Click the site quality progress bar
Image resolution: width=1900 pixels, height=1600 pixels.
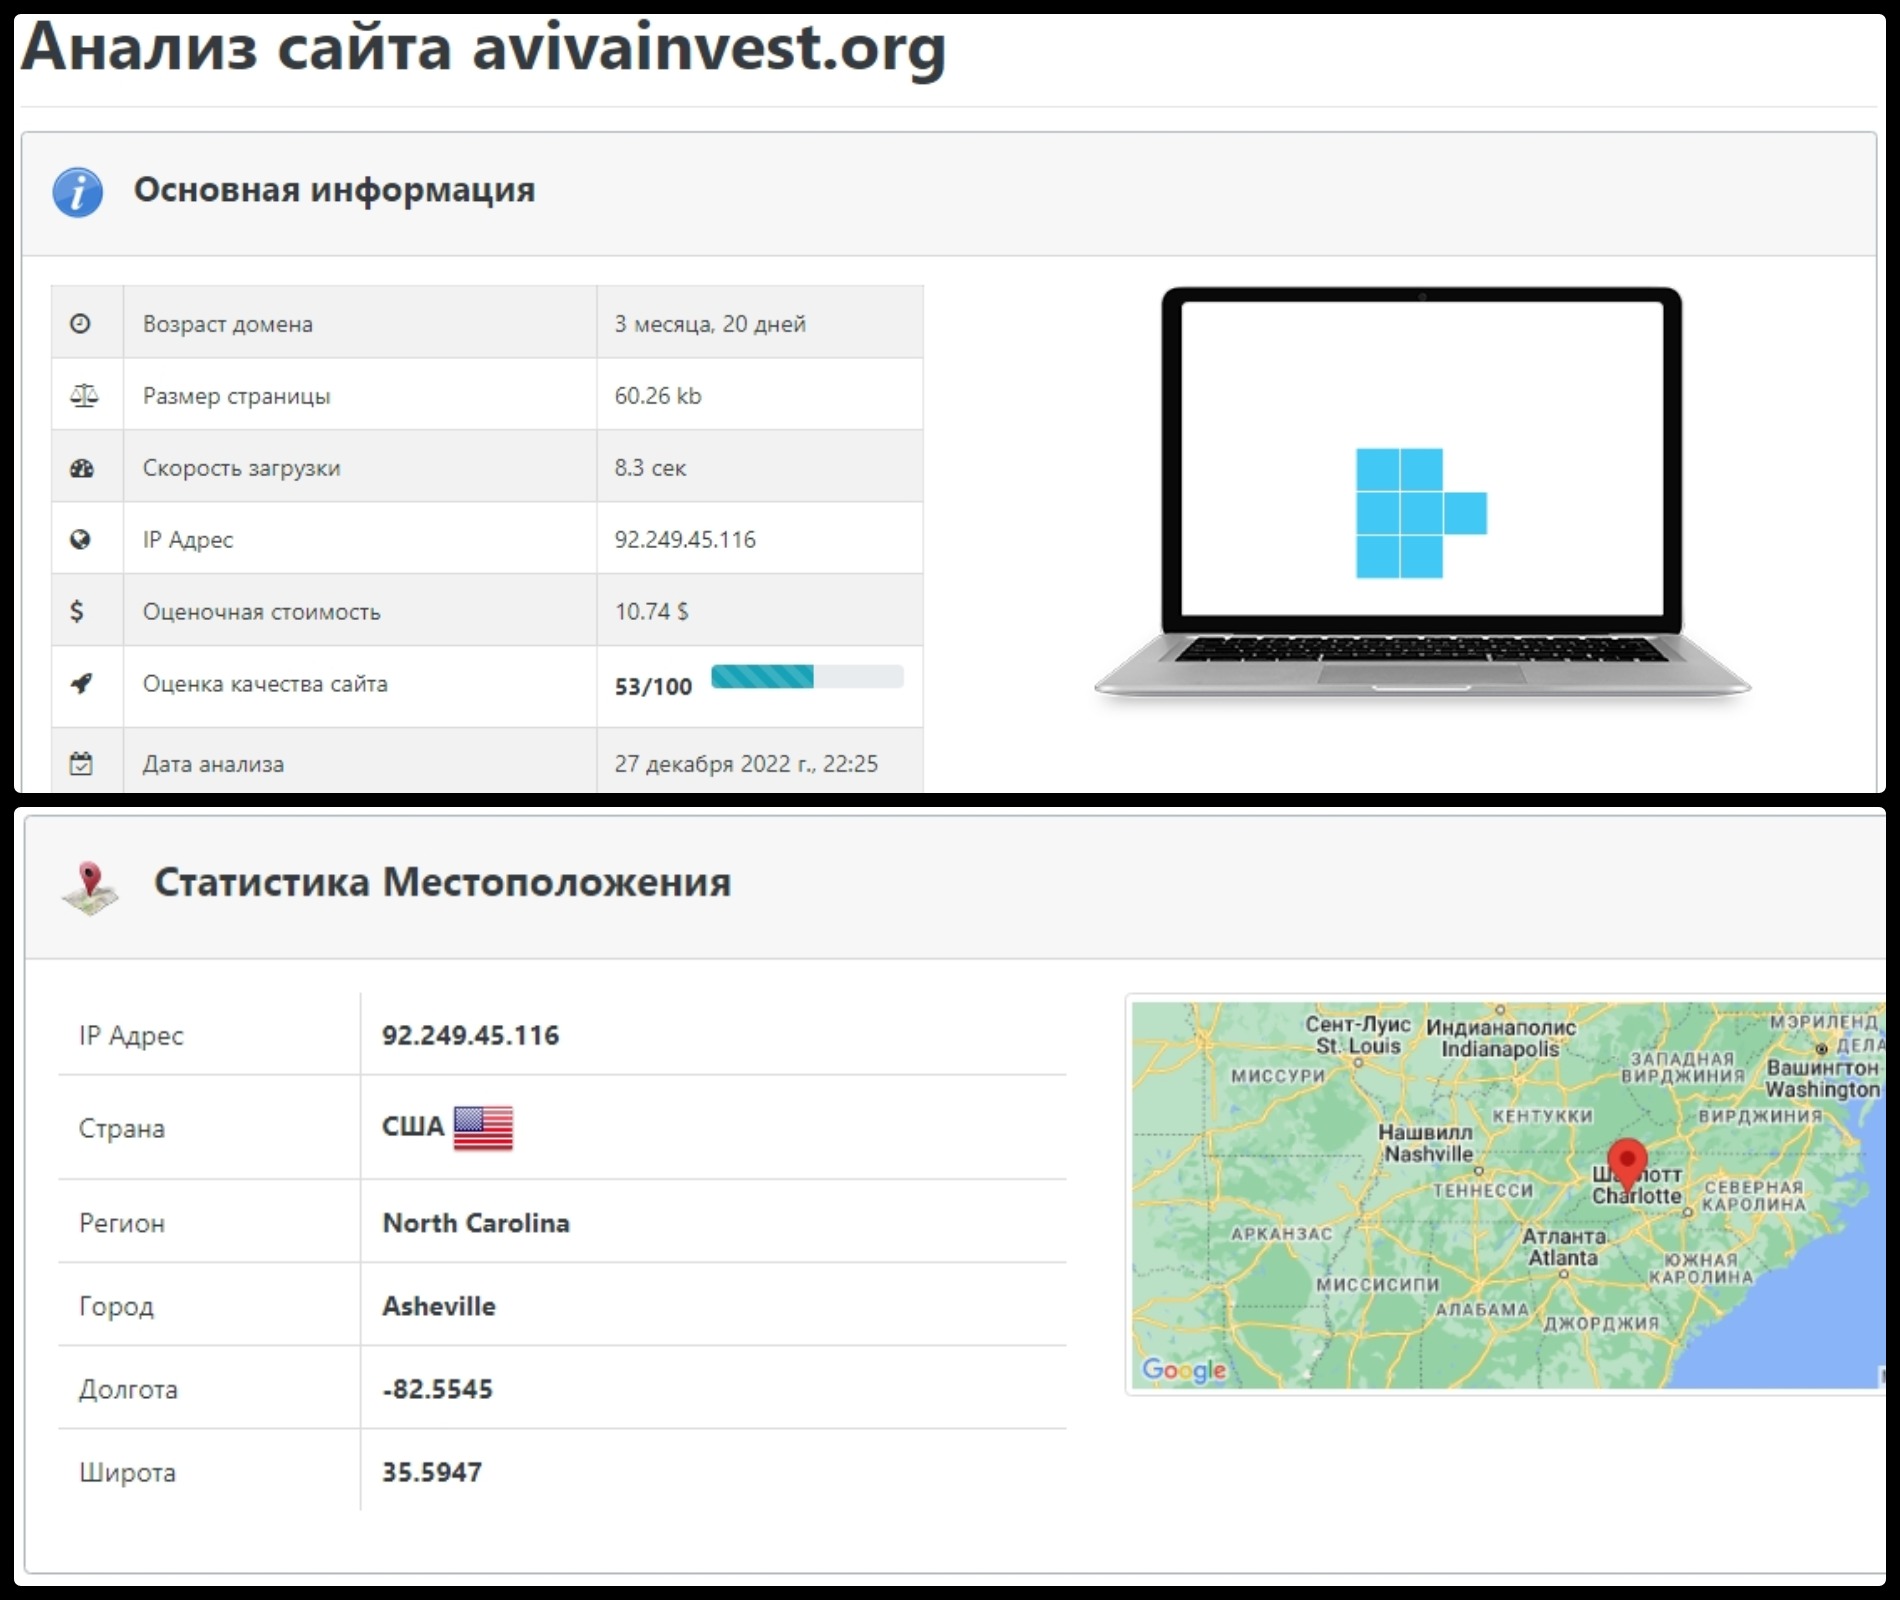[x=807, y=677]
